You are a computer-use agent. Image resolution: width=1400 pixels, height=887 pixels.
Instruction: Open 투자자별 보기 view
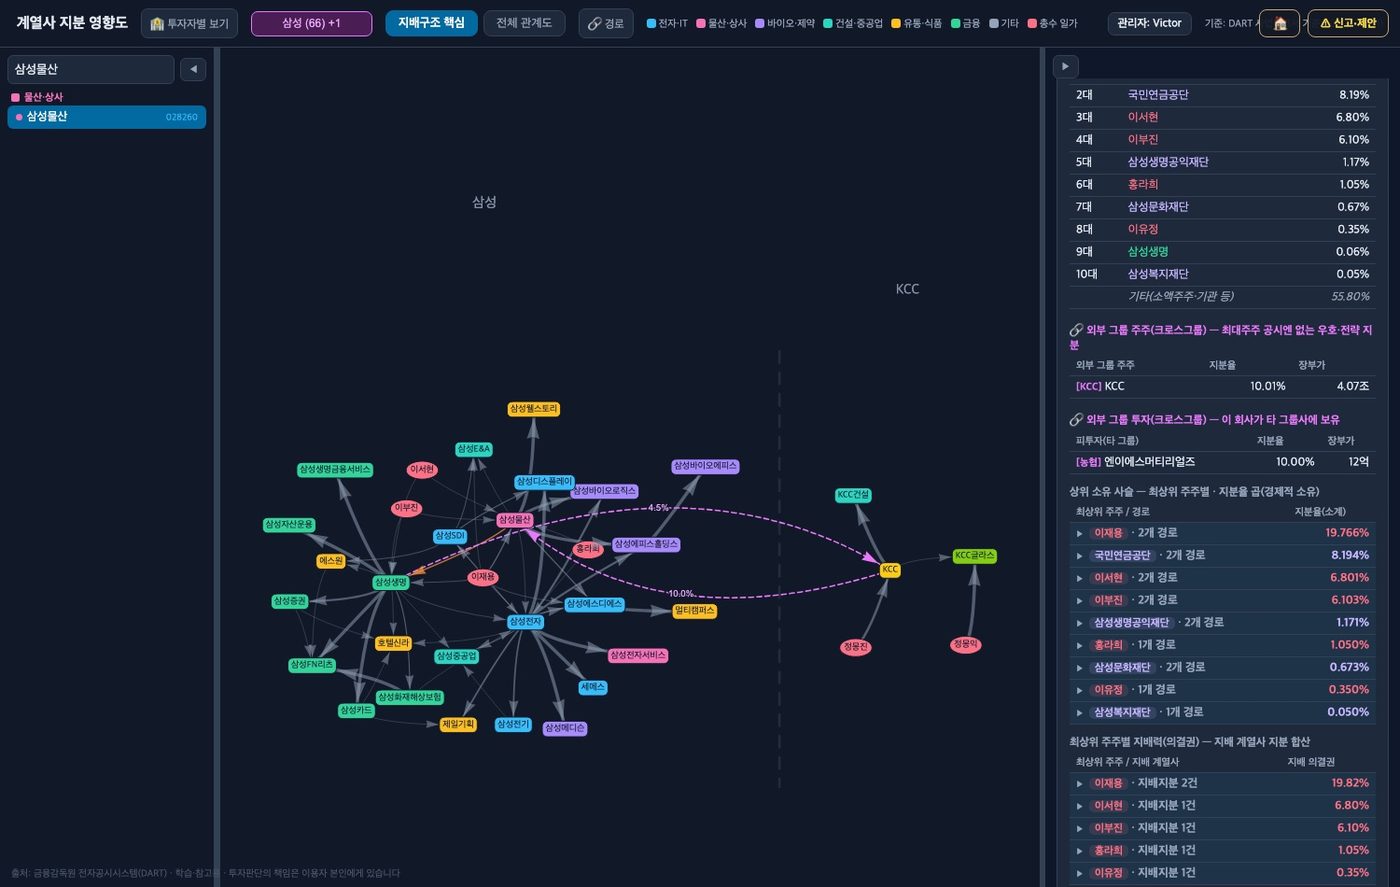pos(189,23)
